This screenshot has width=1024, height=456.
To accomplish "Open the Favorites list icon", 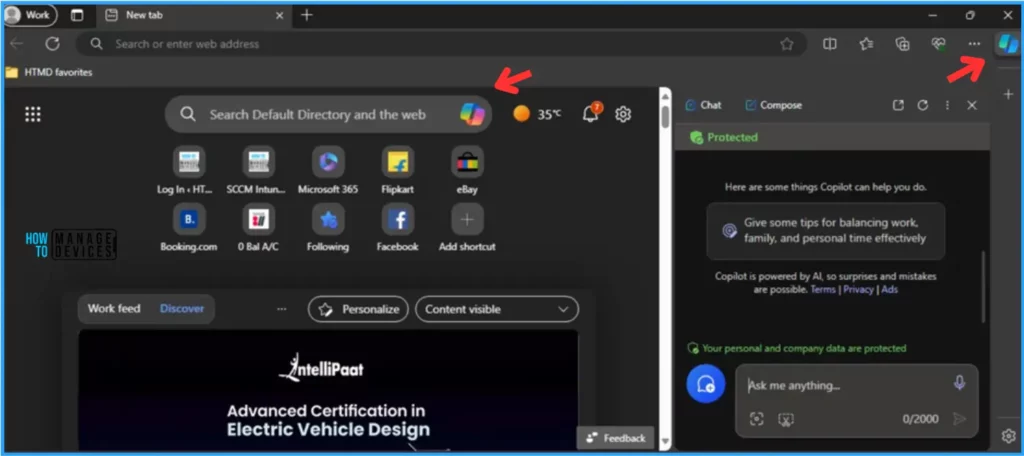I will pos(867,44).
